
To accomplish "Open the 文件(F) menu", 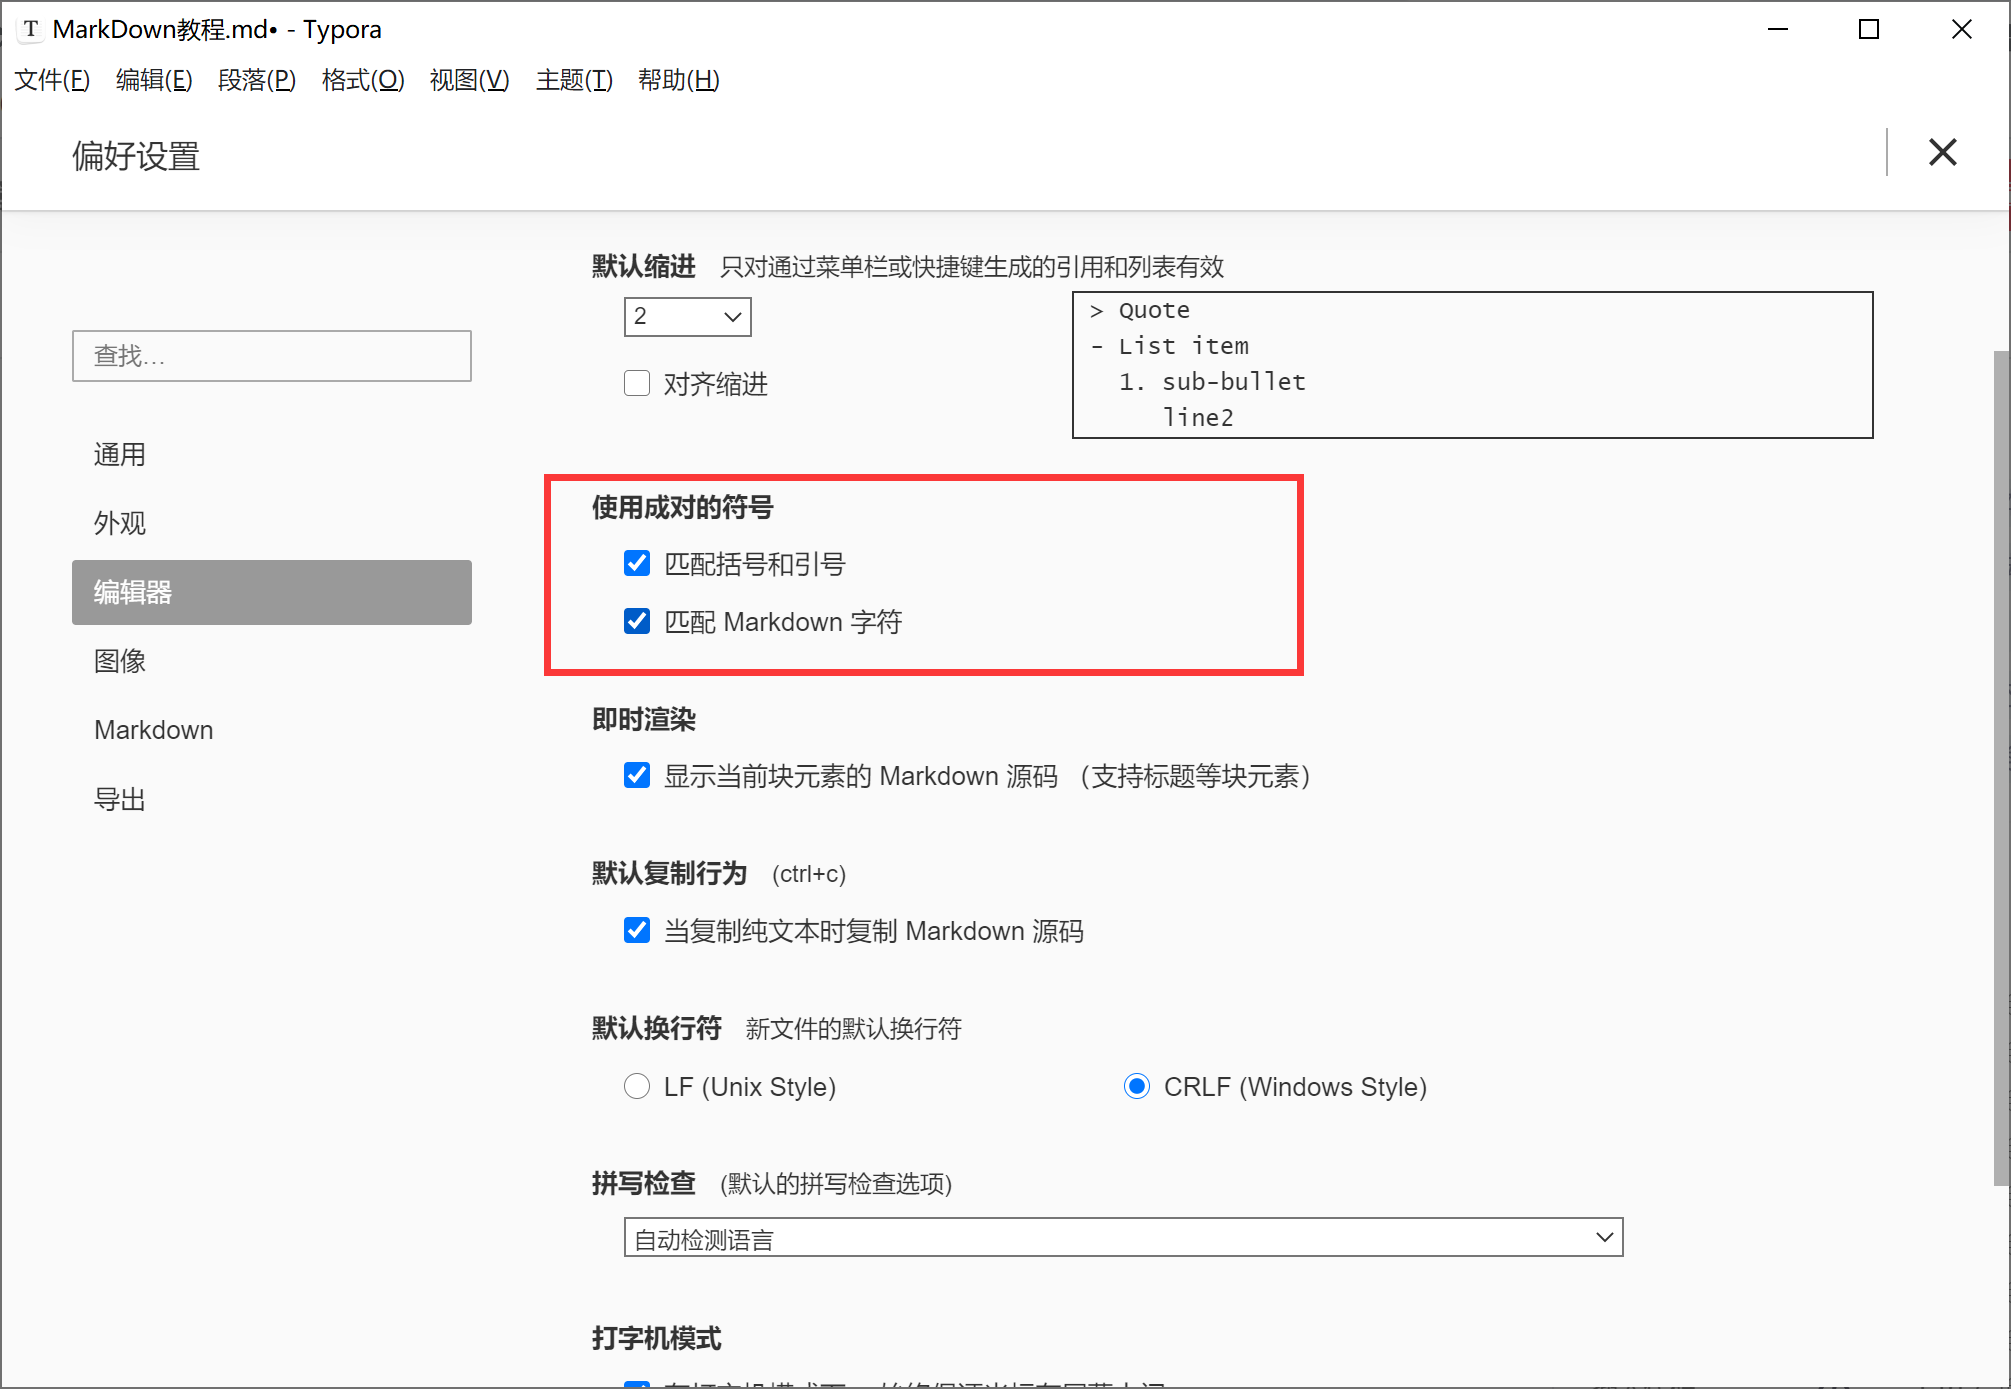I will pyautogui.click(x=52, y=80).
